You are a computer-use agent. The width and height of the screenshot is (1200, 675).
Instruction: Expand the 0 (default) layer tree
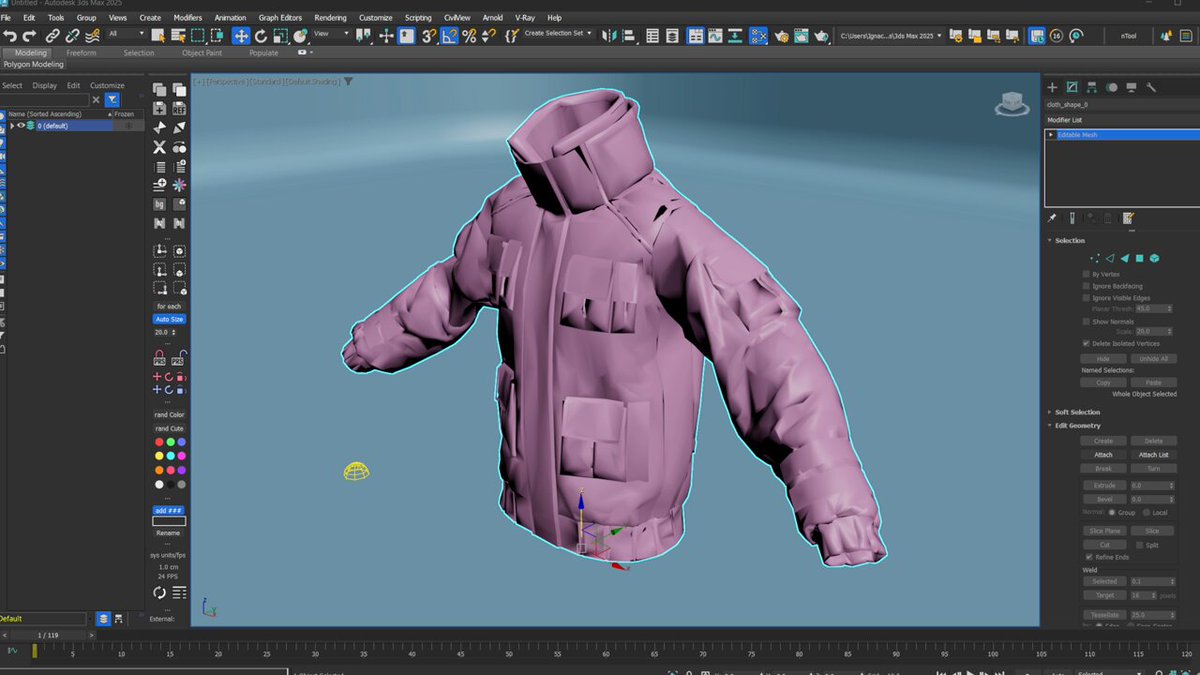coord(12,126)
